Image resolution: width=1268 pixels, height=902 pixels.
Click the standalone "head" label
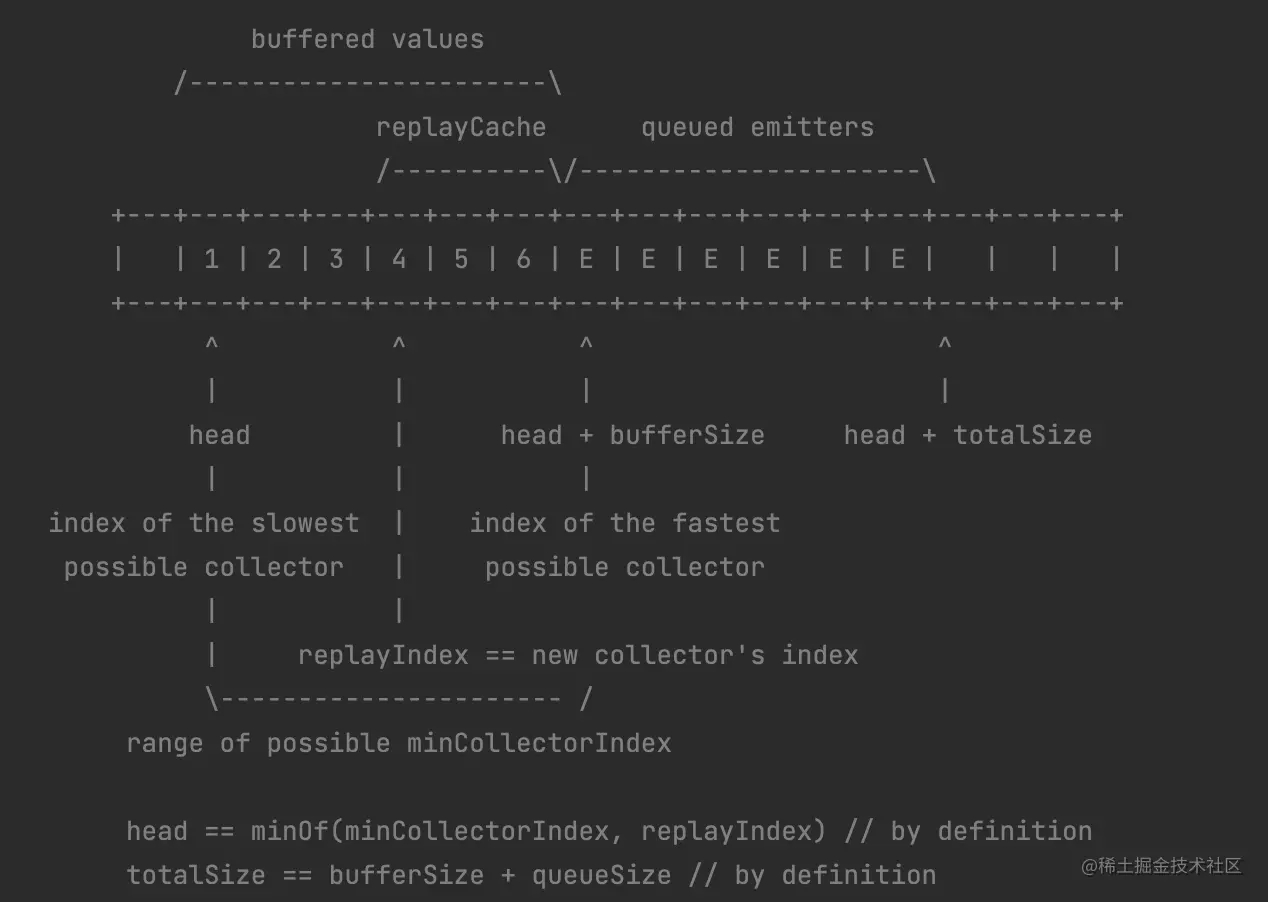pos(219,435)
